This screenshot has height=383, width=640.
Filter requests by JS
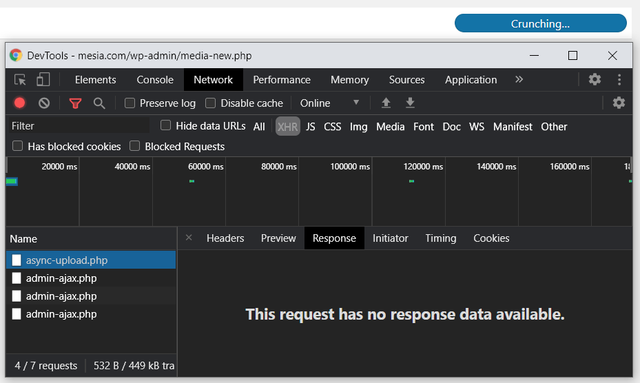[311, 127]
